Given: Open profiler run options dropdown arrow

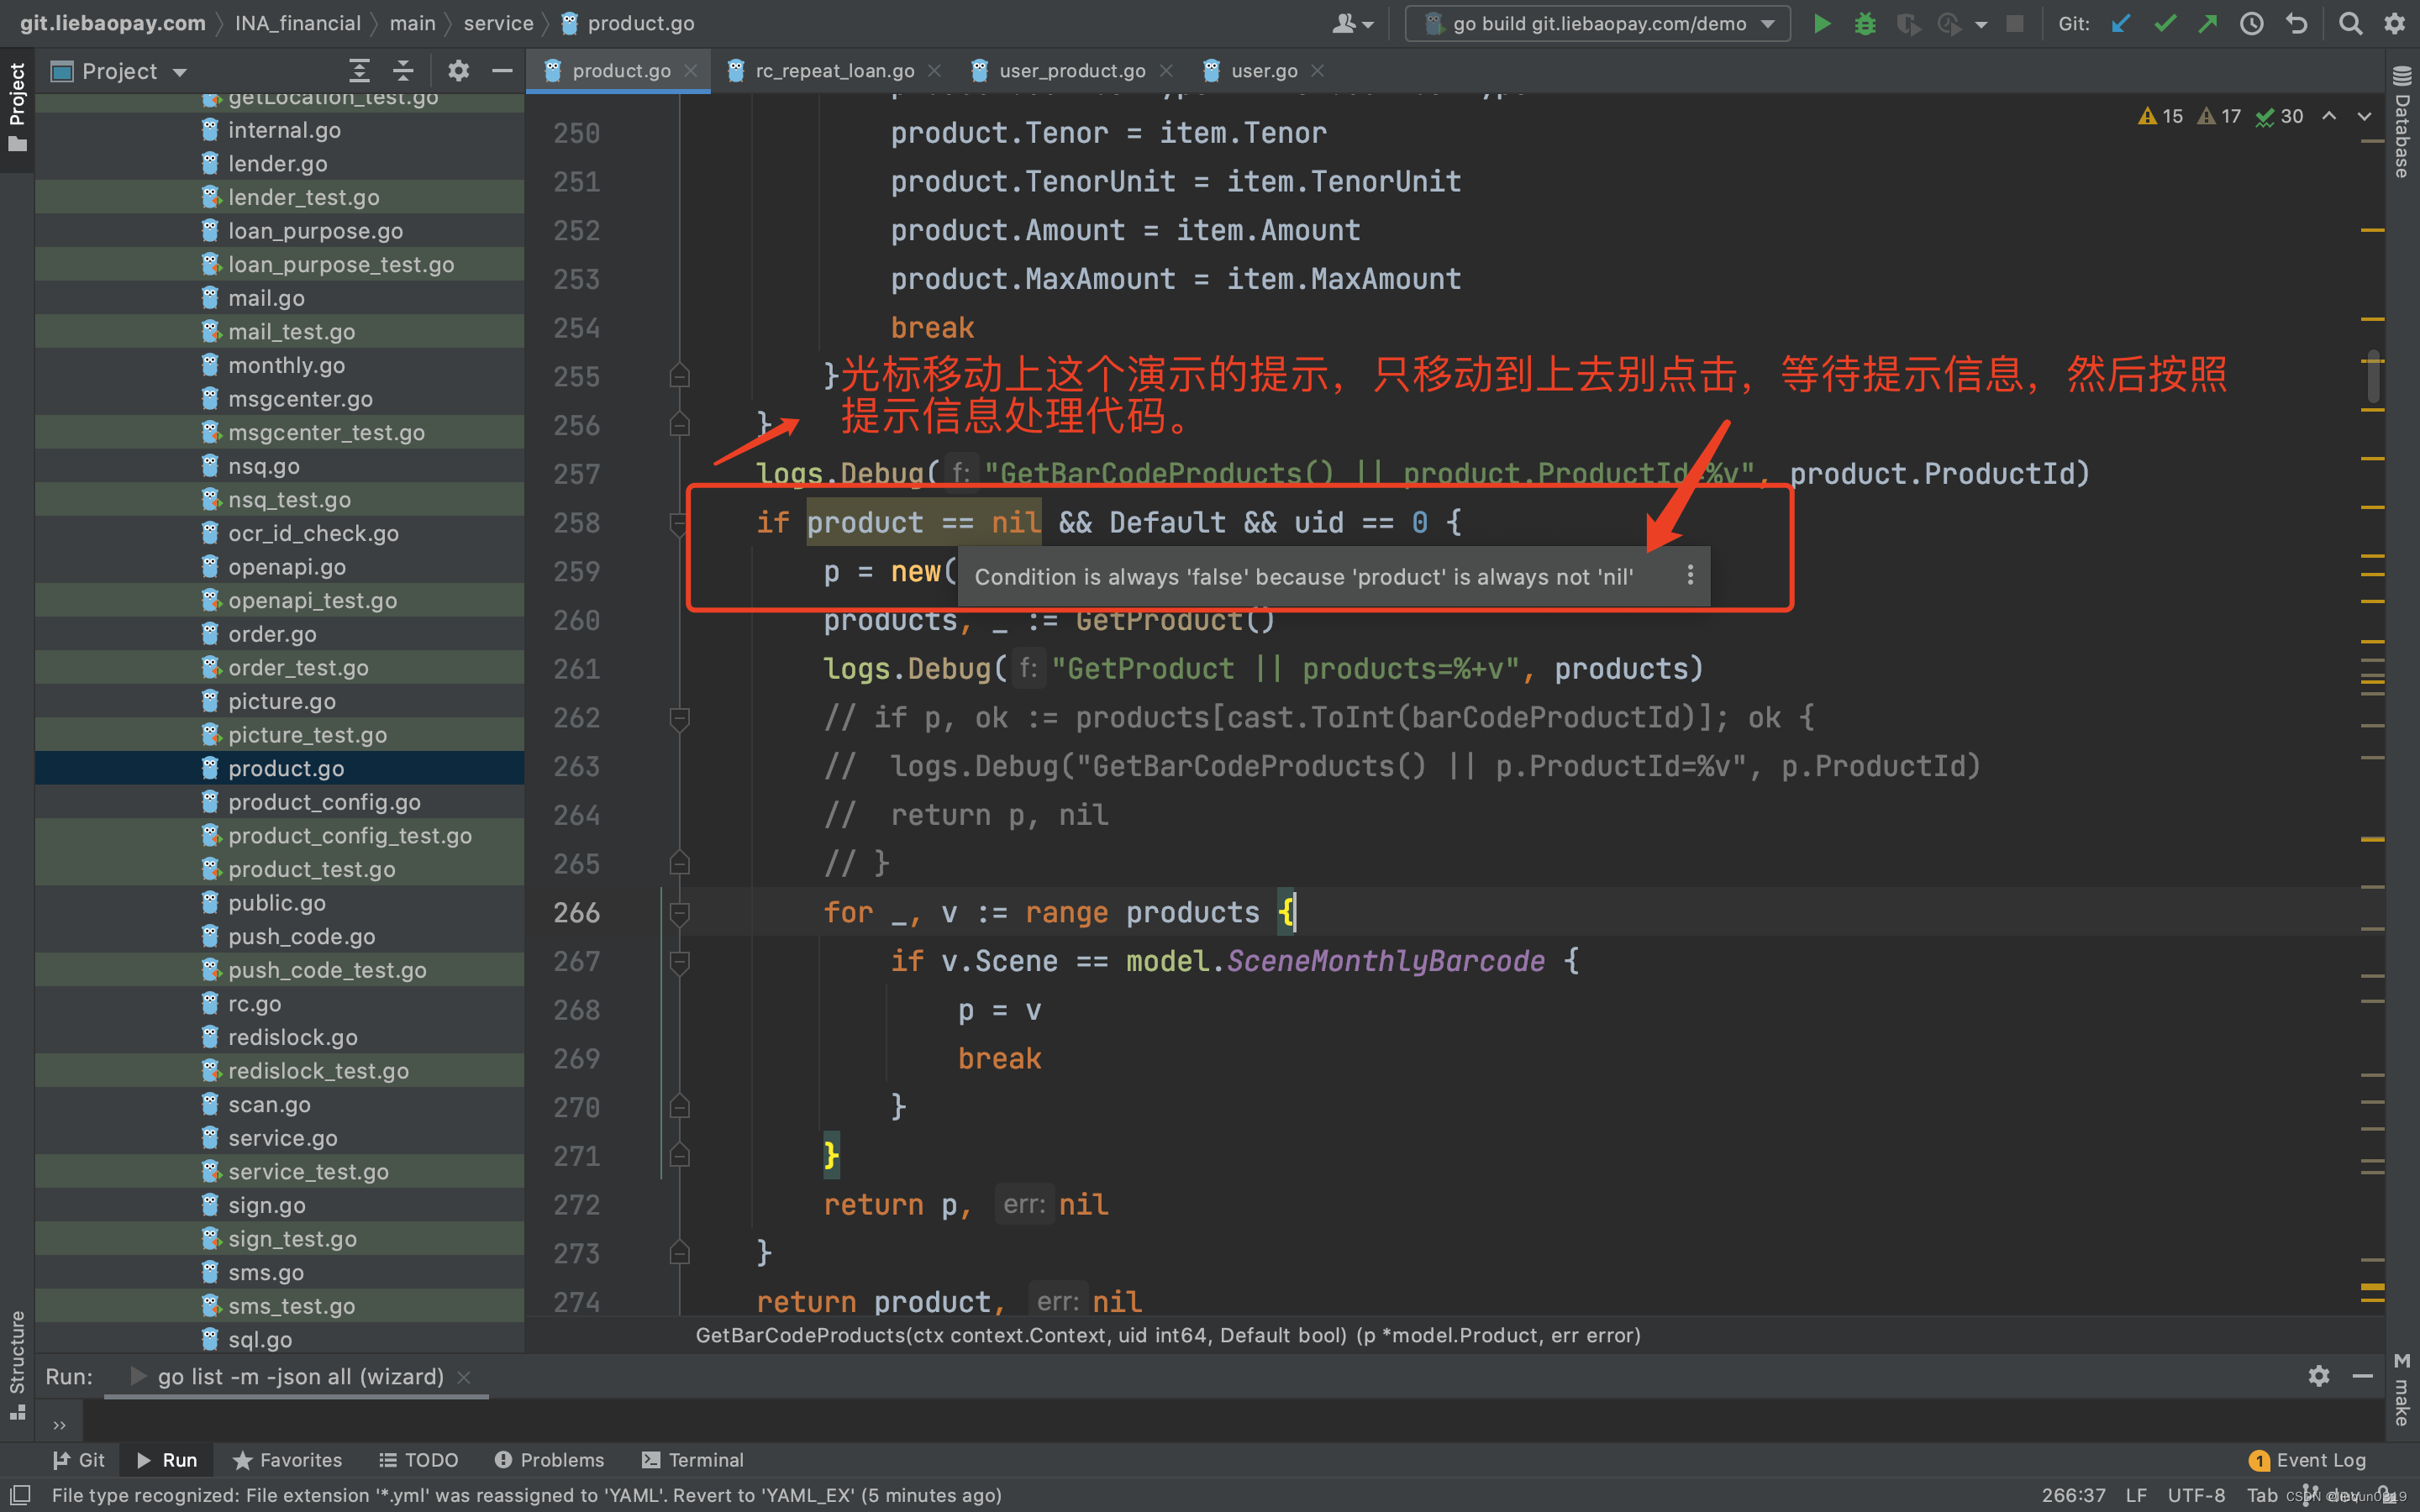Looking at the screenshot, I should coord(1981,24).
